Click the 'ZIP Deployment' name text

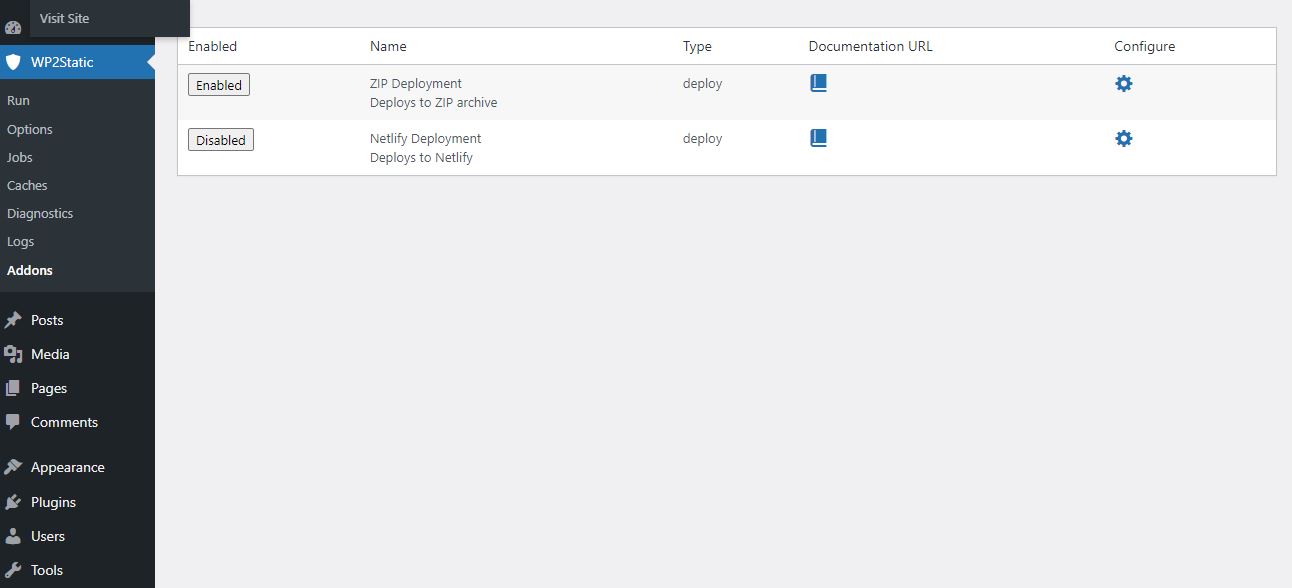click(x=416, y=83)
